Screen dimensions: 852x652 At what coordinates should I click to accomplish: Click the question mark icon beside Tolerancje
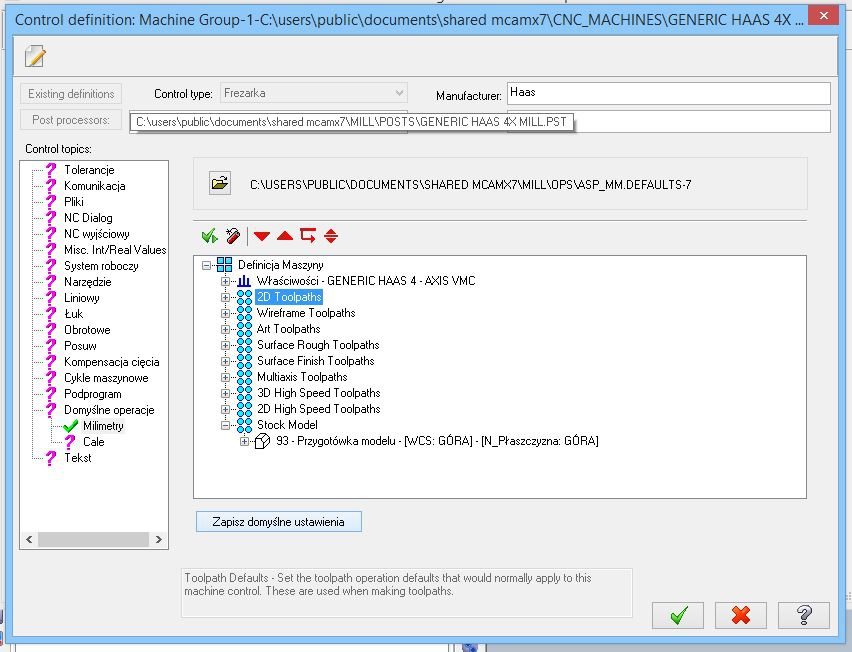pos(51,170)
